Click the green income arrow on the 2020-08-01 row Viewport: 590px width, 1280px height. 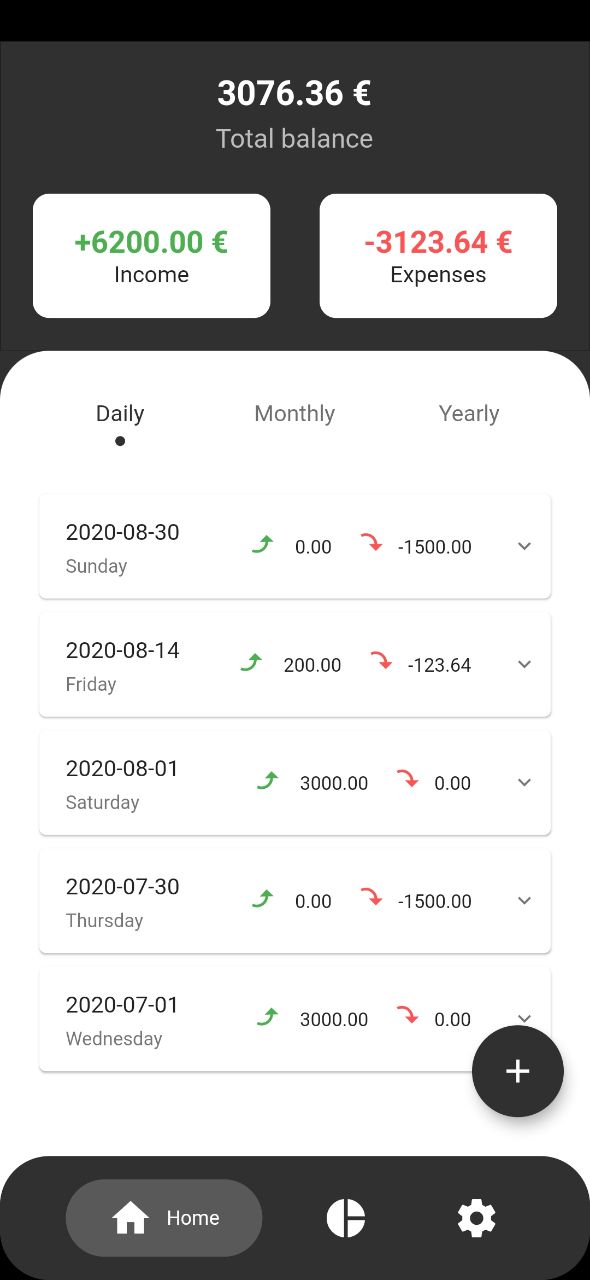pyautogui.click(x=267, y=781)
